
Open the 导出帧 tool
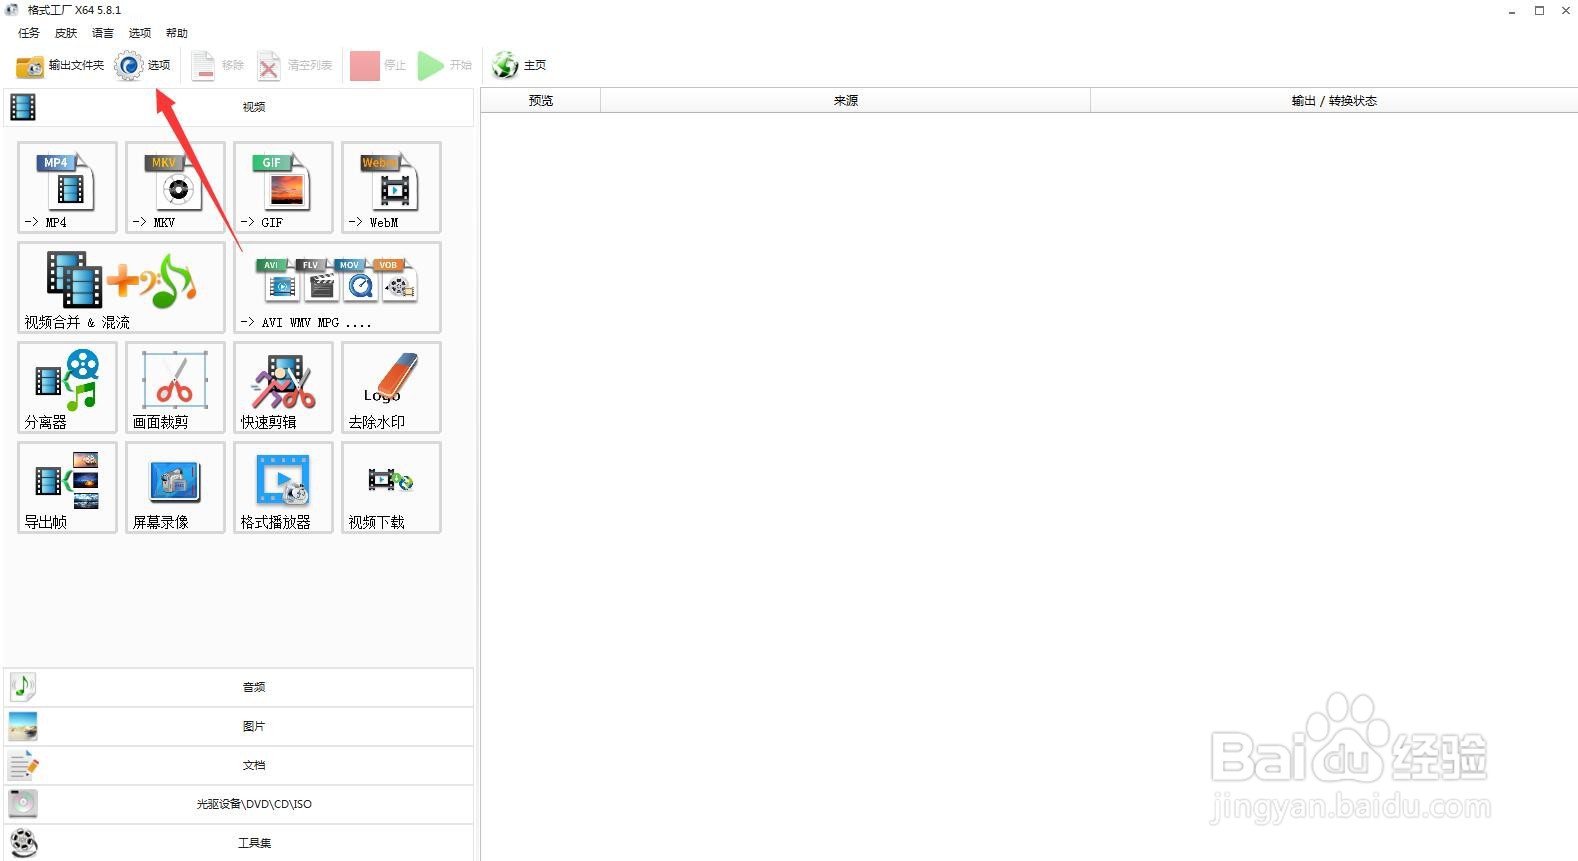coord(67,487)
